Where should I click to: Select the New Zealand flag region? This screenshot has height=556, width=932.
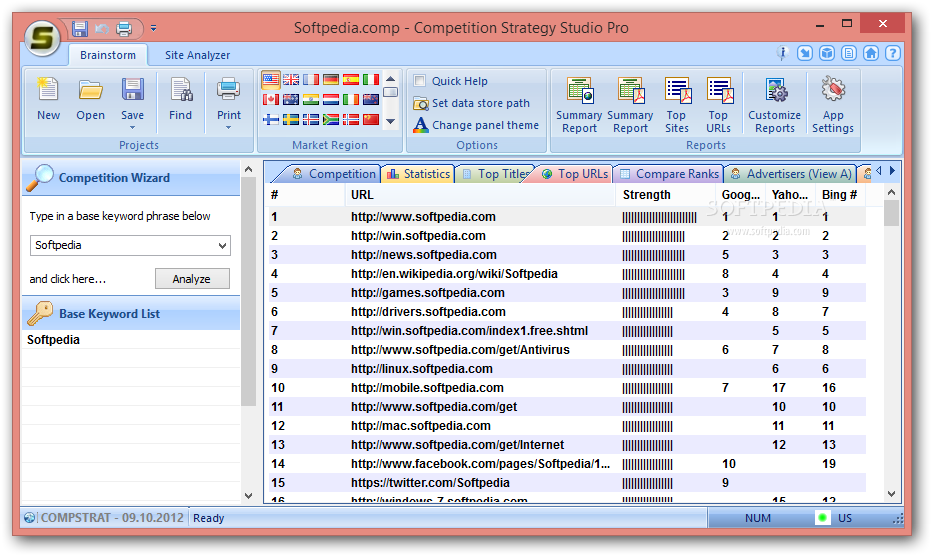371,100
